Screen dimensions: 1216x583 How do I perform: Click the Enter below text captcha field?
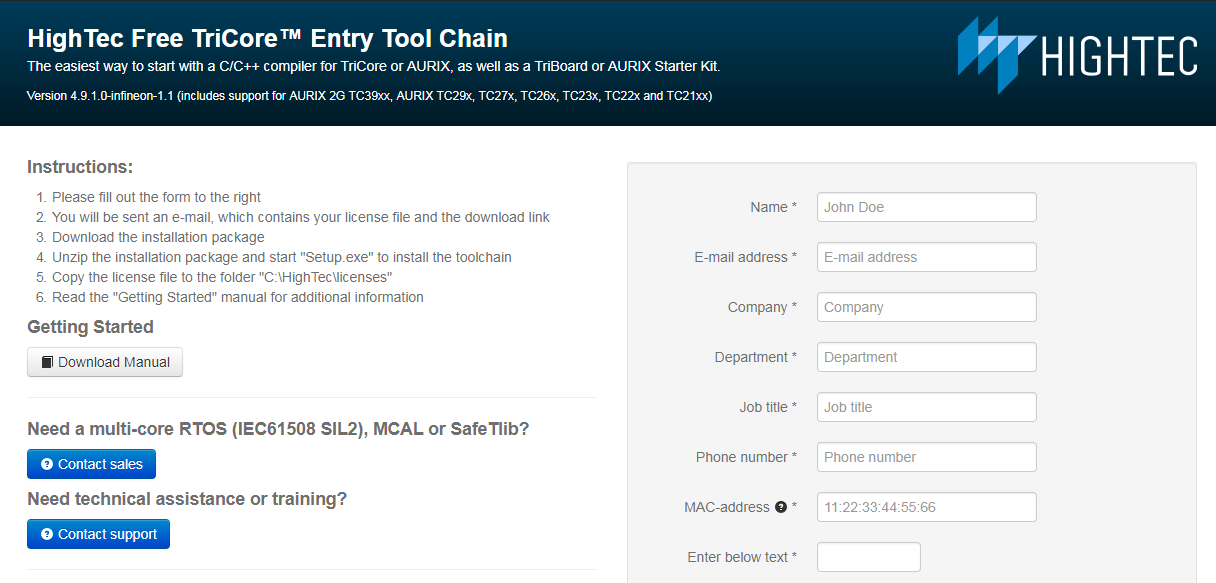pyautogui.click(x=869, y=557)
